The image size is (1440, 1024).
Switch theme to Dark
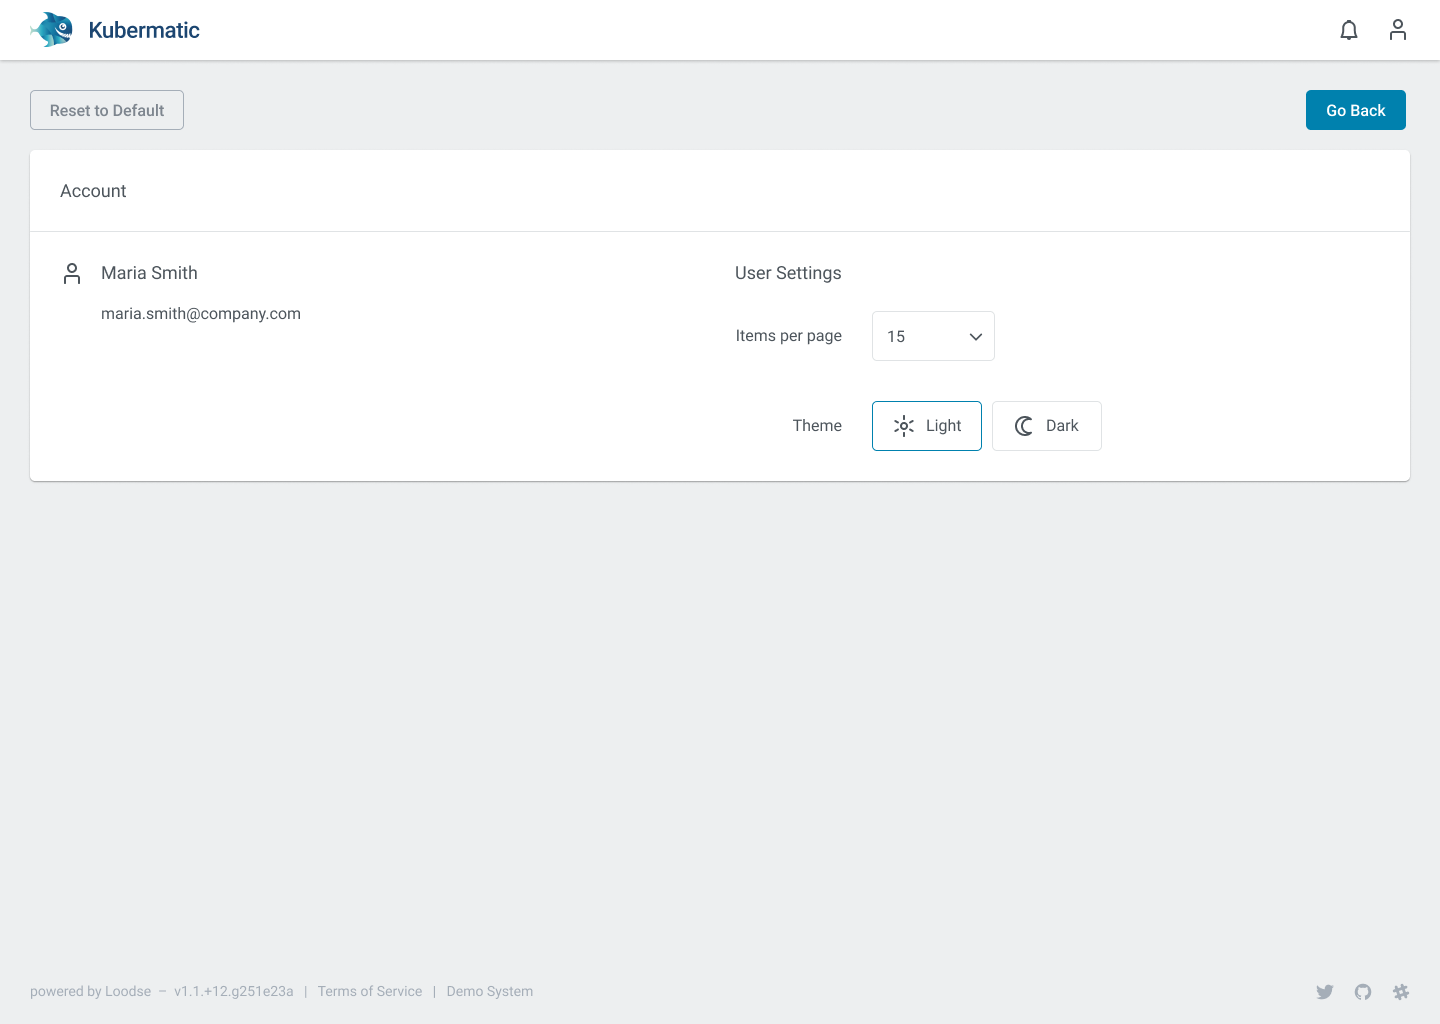(1046, 425)
